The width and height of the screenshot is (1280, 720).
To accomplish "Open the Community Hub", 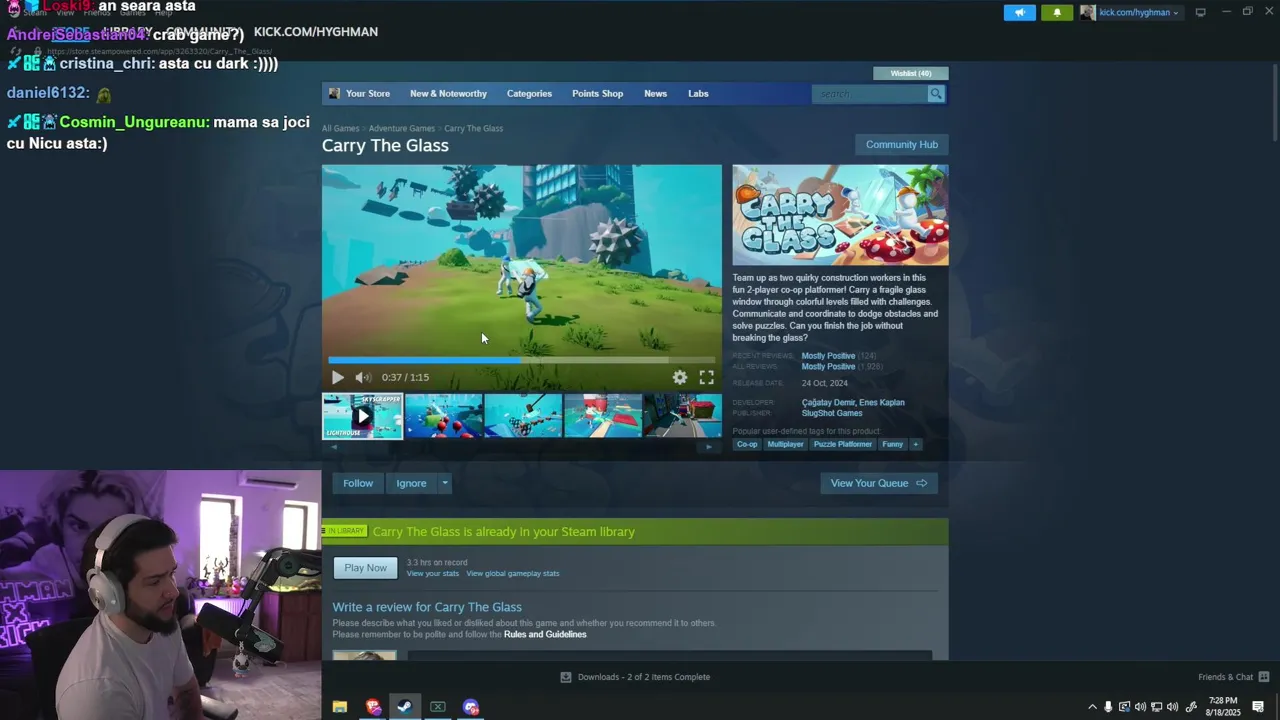I will point(901,144).
